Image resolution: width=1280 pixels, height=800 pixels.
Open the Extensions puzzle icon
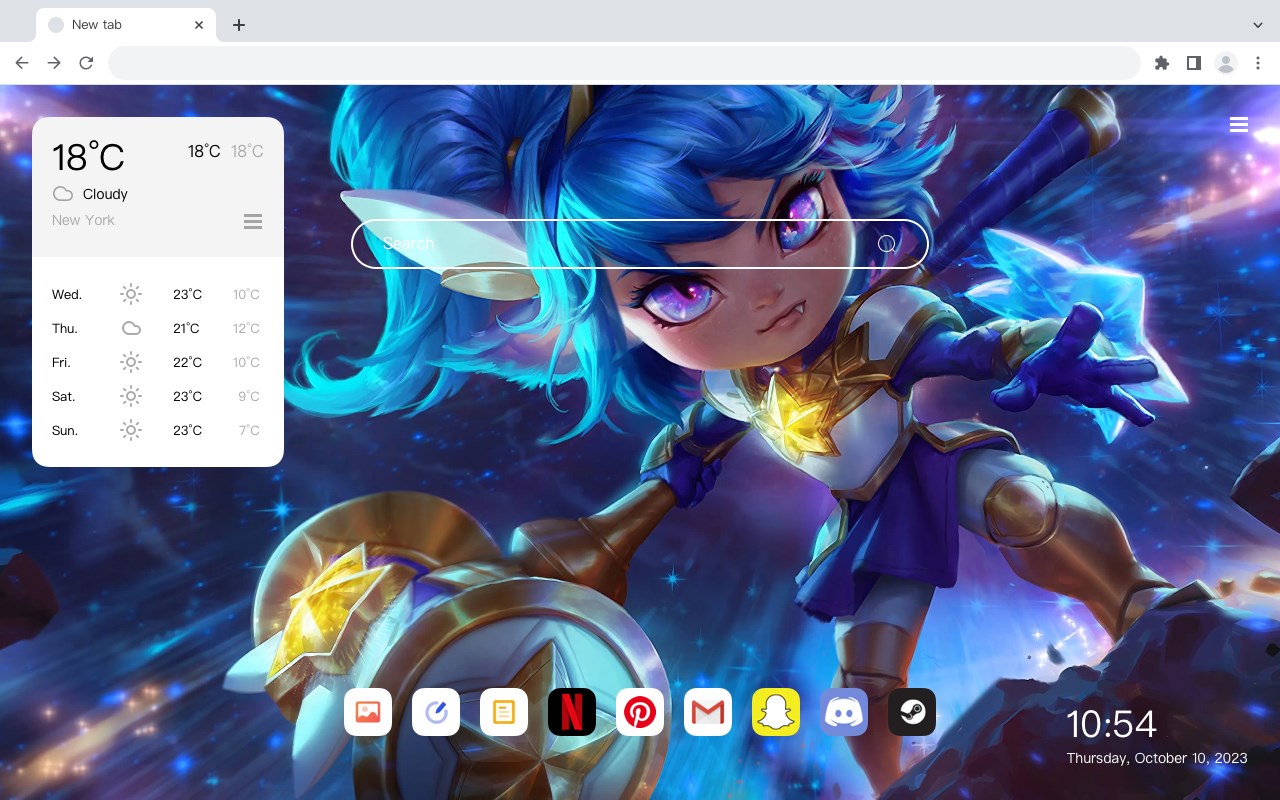coord(1161,63)
